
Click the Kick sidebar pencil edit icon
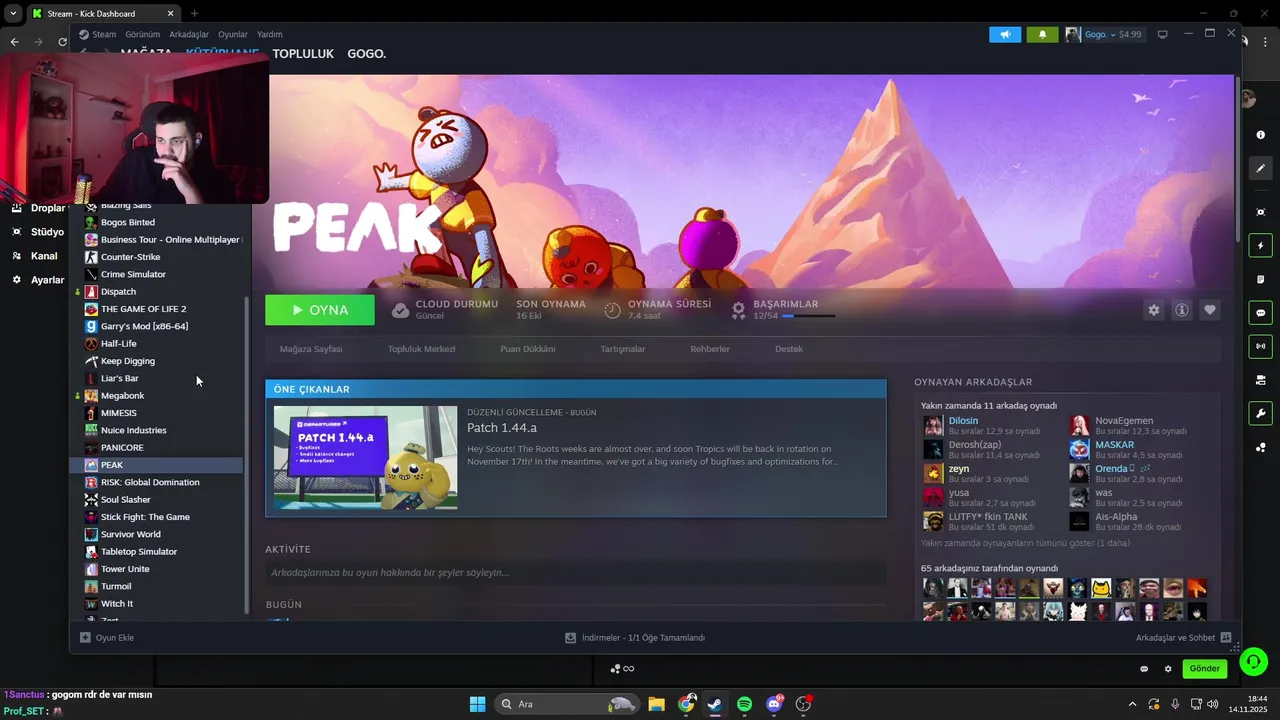pos(1261,169)
